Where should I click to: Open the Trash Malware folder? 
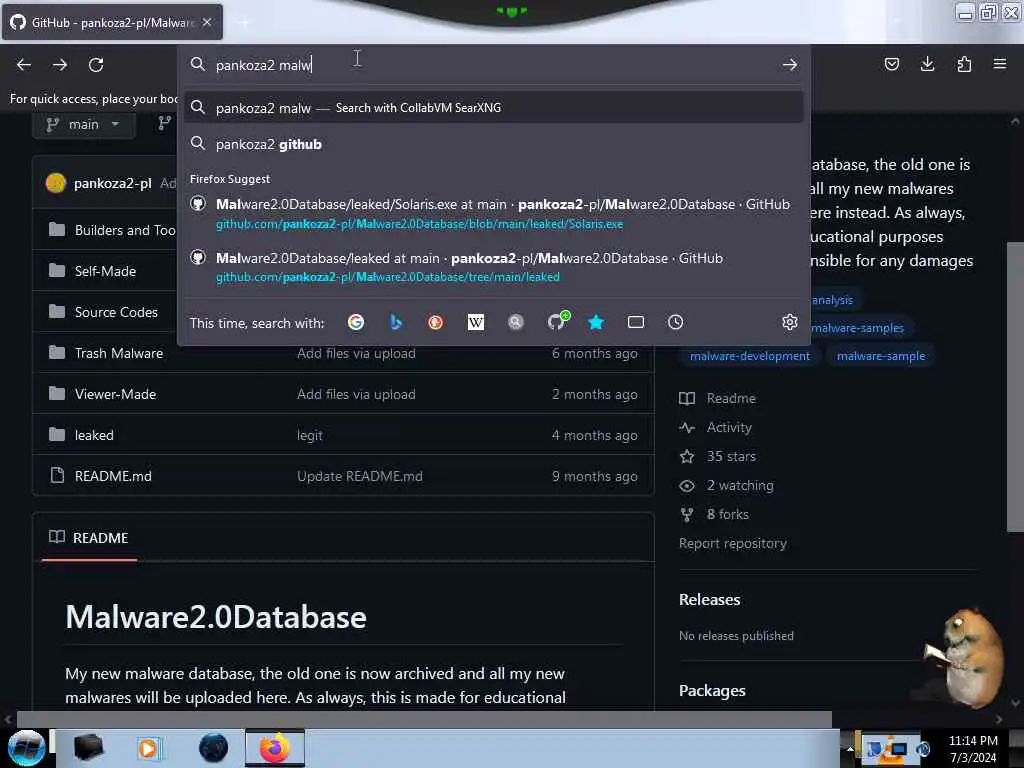pyautogui.click(x=119, y=353)
